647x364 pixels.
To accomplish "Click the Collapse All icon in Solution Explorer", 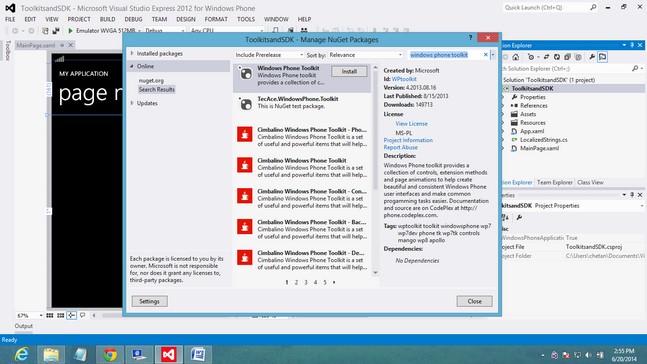I will click(567, 57).
